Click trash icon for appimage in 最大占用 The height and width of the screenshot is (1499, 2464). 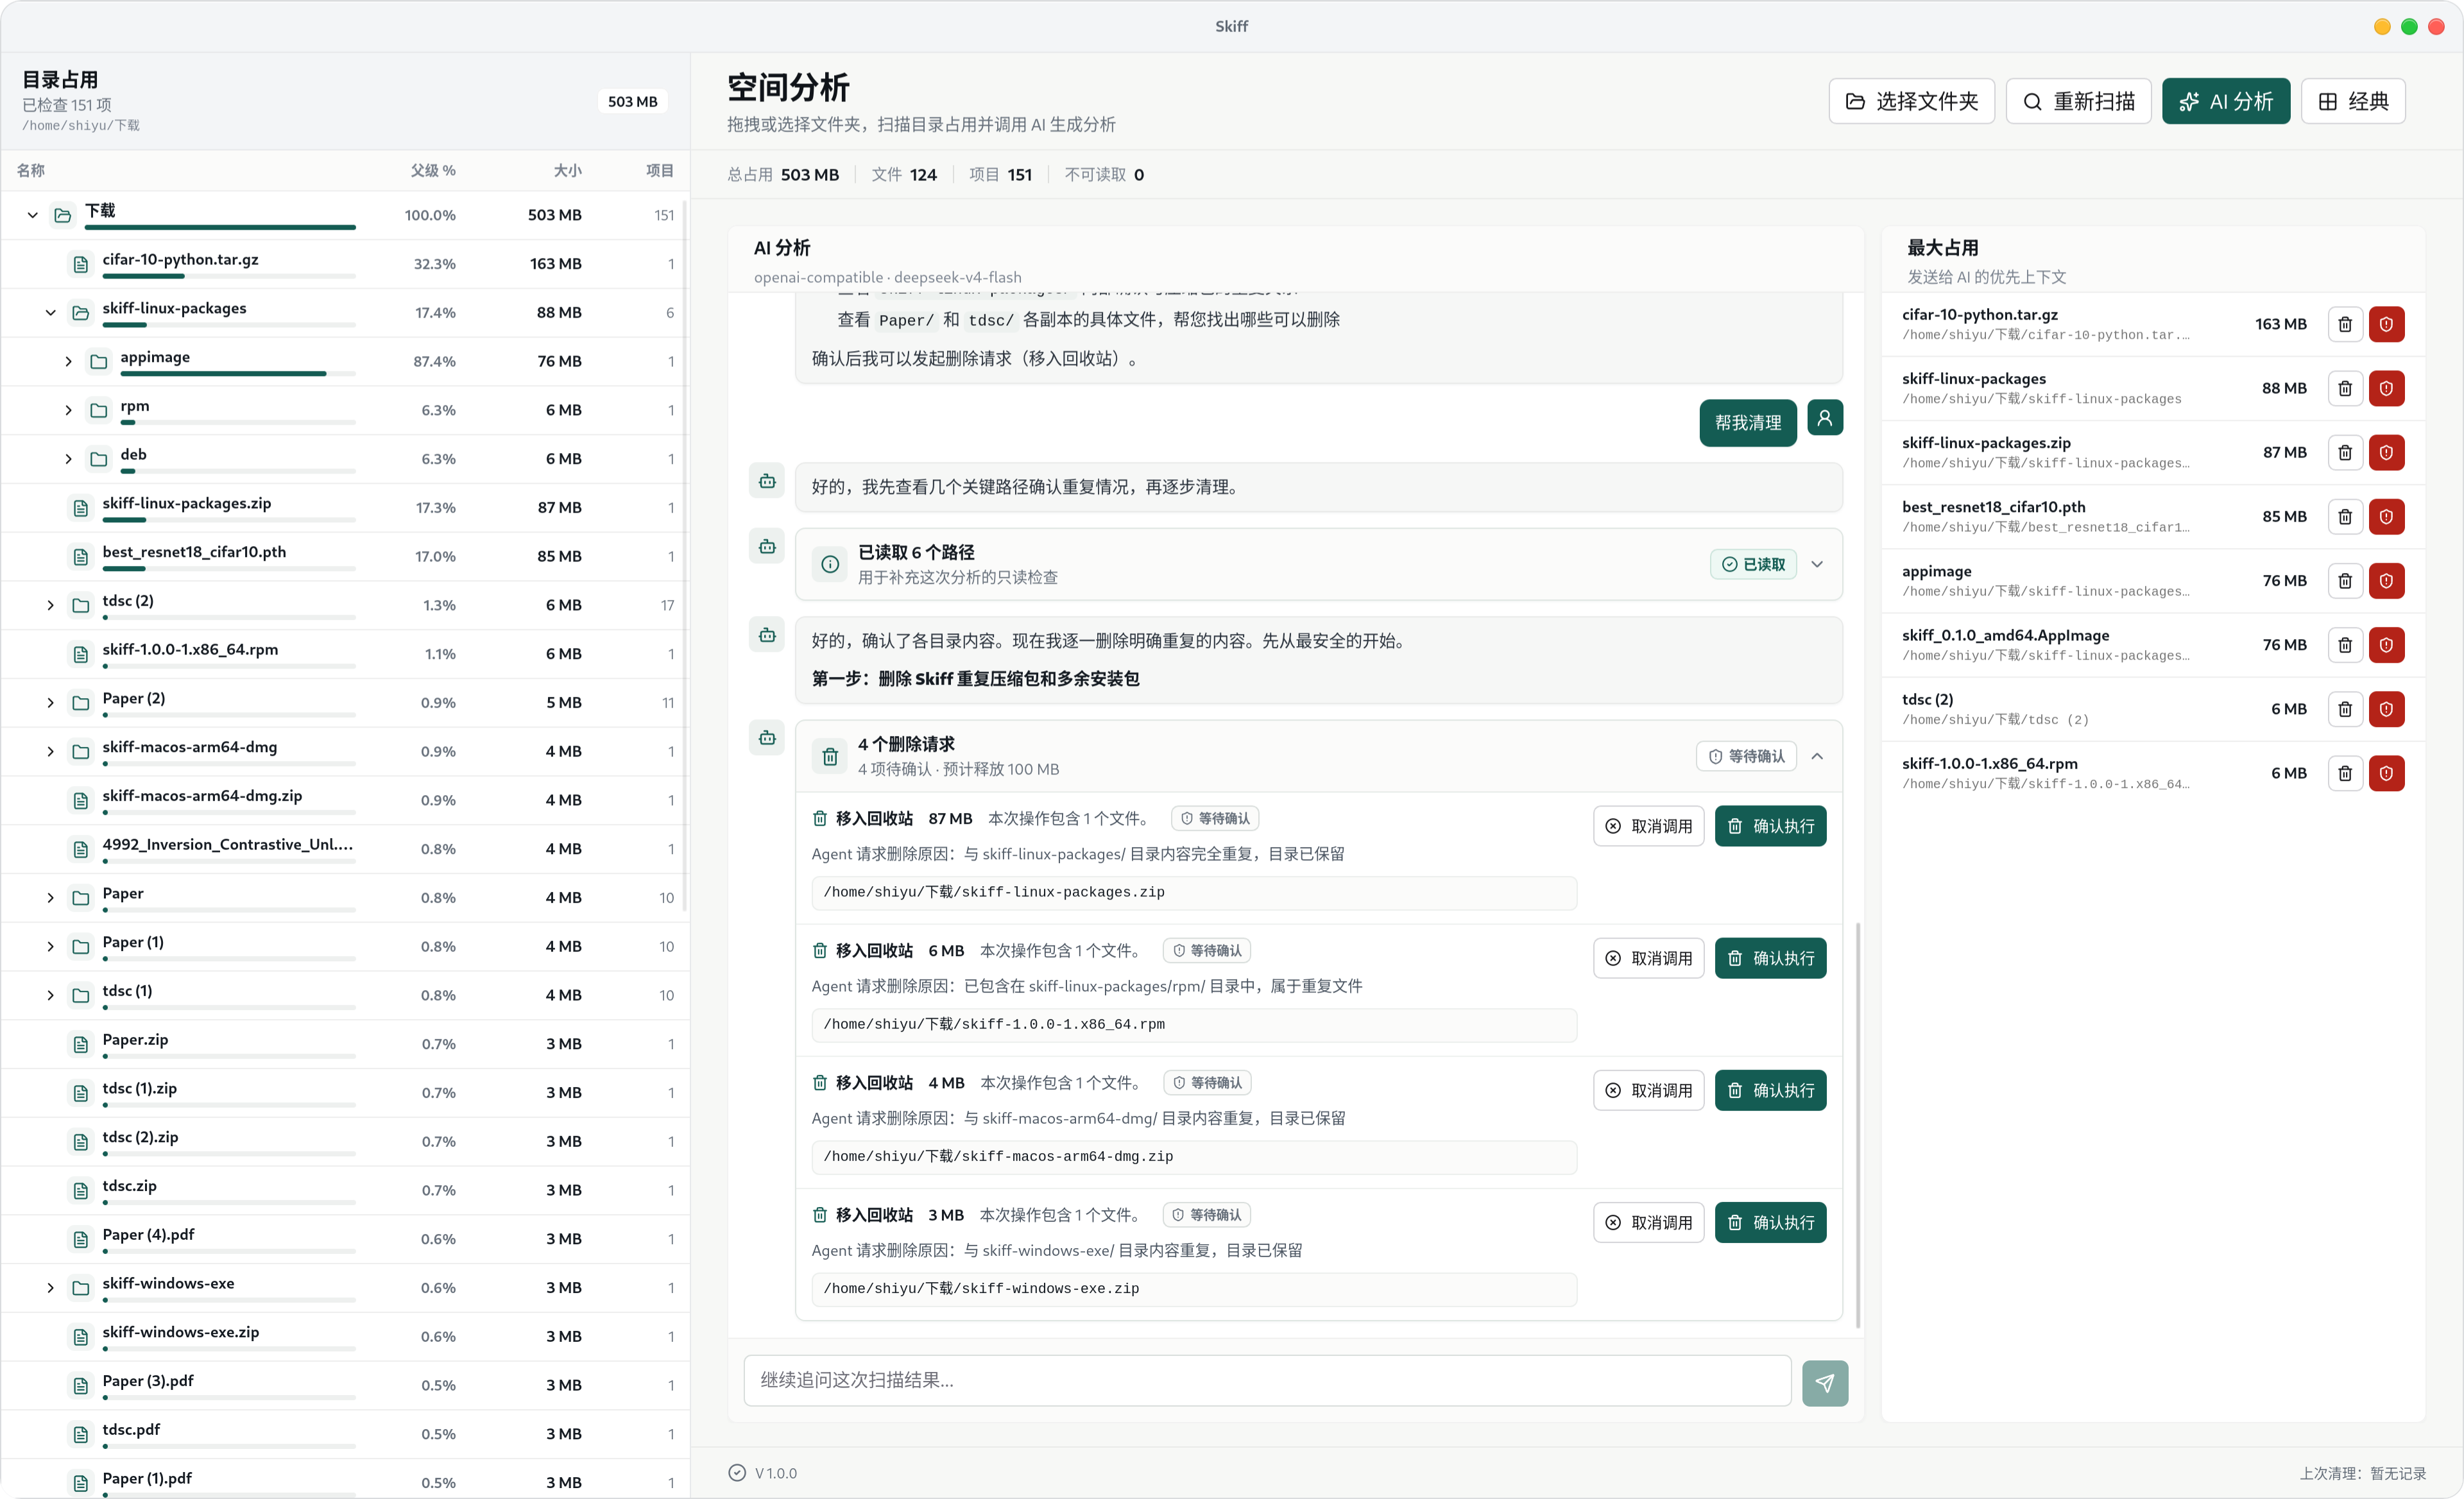coord(2344,580)
